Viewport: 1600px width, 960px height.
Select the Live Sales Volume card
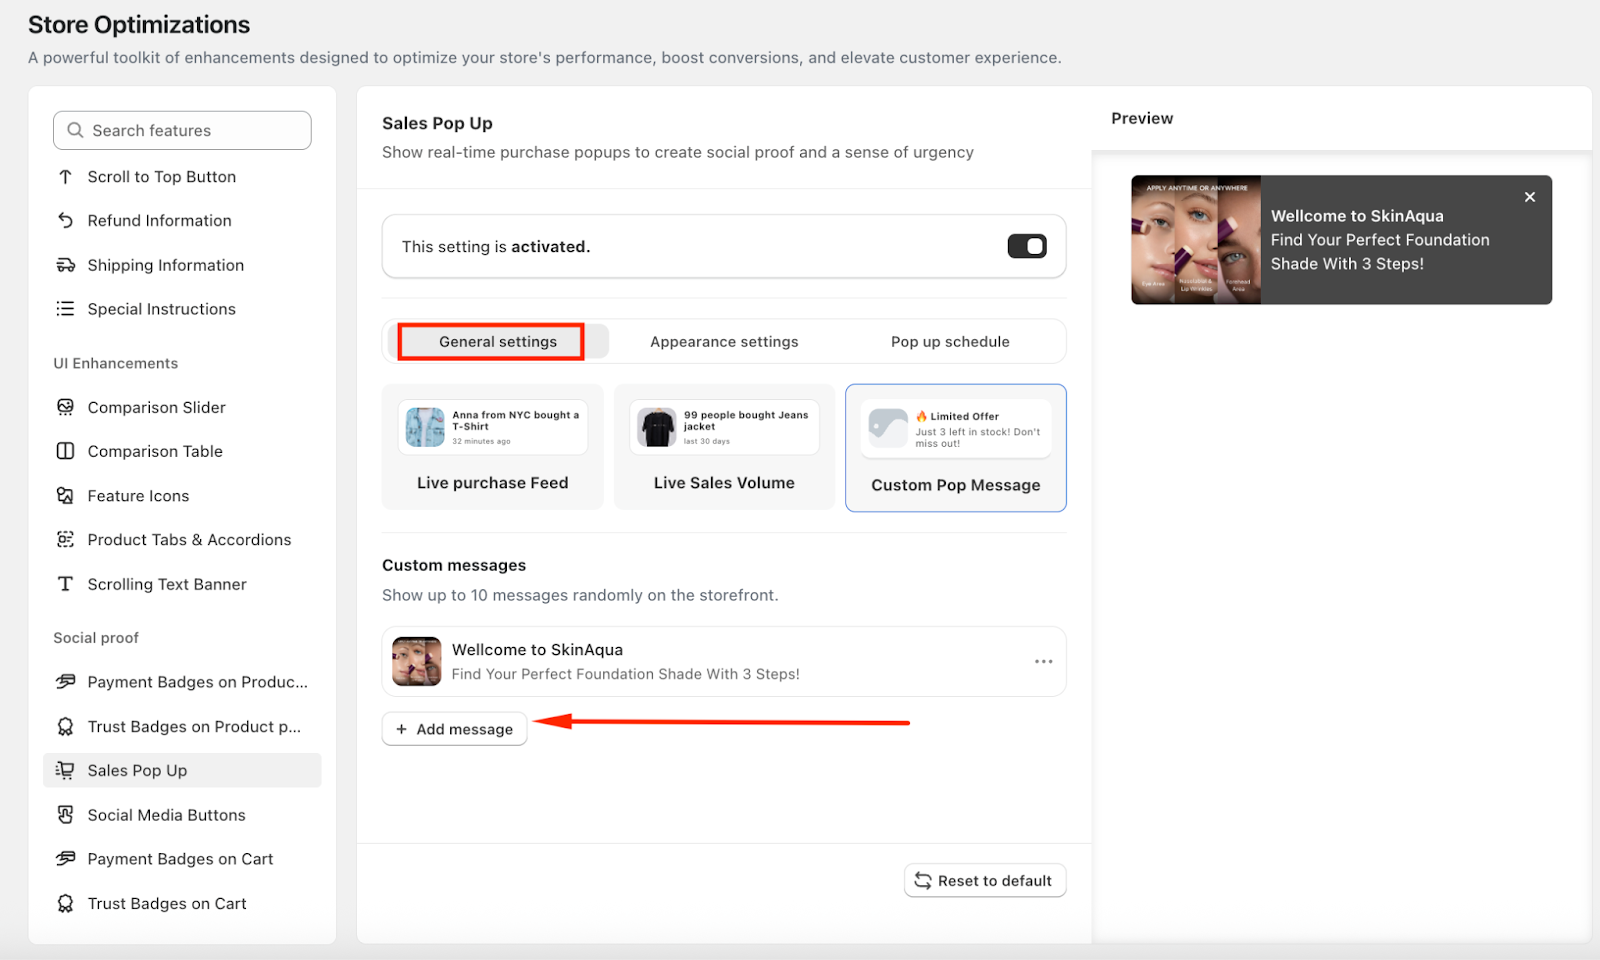point(724,447)
